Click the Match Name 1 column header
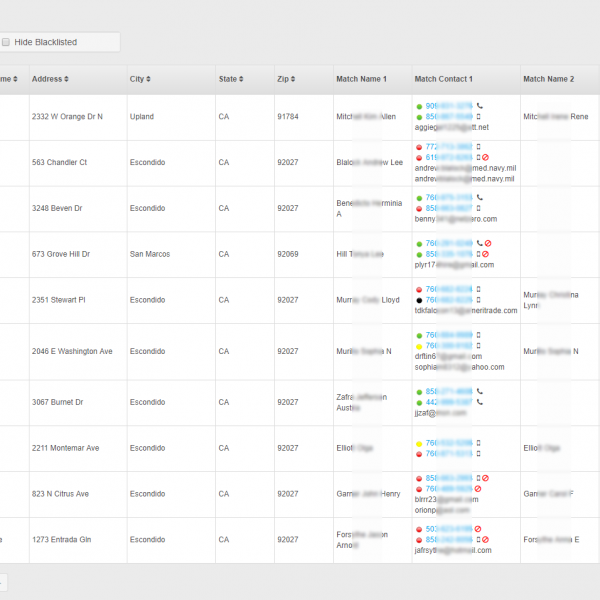Viewport: 600px width, 600px height. pyautogui.click(x=361, y=79)
